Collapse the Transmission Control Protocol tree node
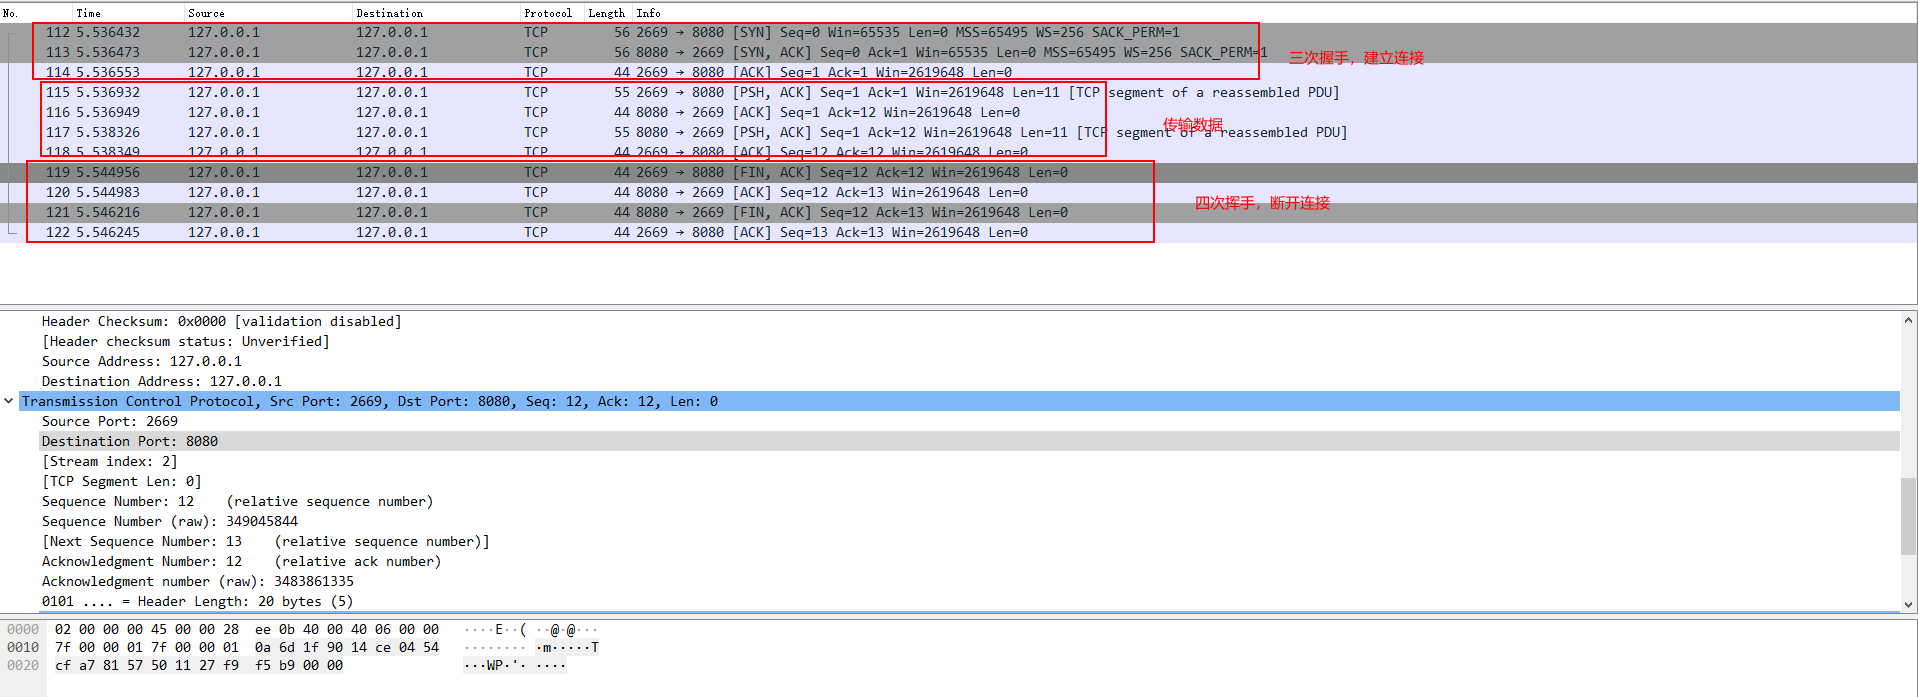This screenshot has height=697, width=1918. tap(9, 401)
